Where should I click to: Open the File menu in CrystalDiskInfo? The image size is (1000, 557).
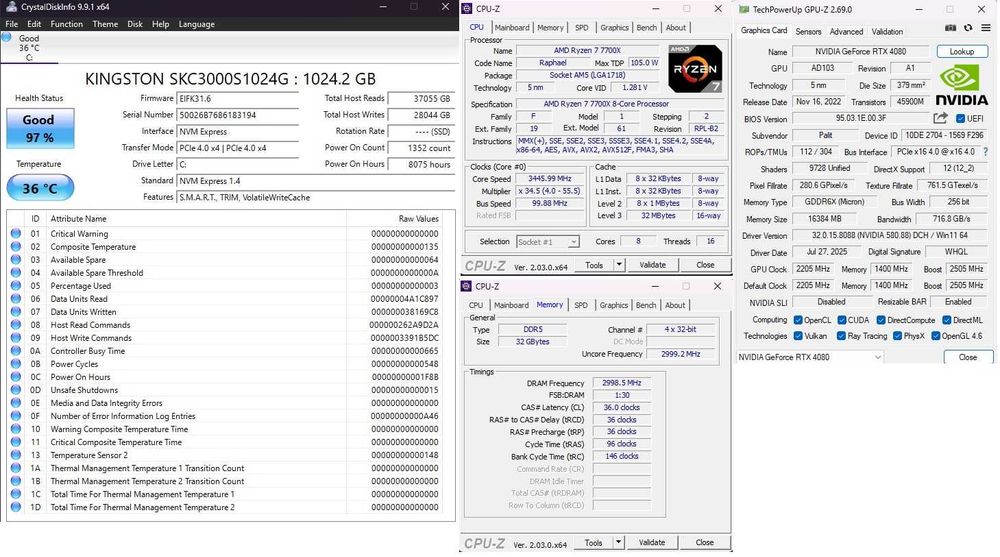click(11, 24)
